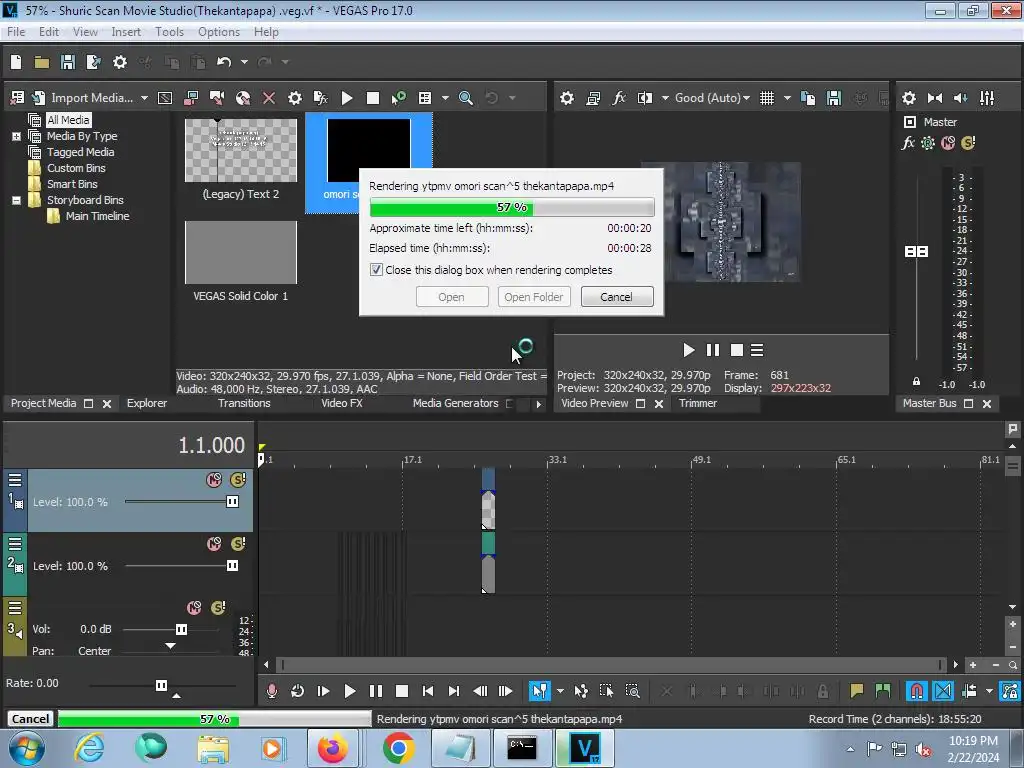The height and width of the screenshot is (768, 1024).
Task: Collapse Storyboard Bins tree node
Action: pos(16,200)
